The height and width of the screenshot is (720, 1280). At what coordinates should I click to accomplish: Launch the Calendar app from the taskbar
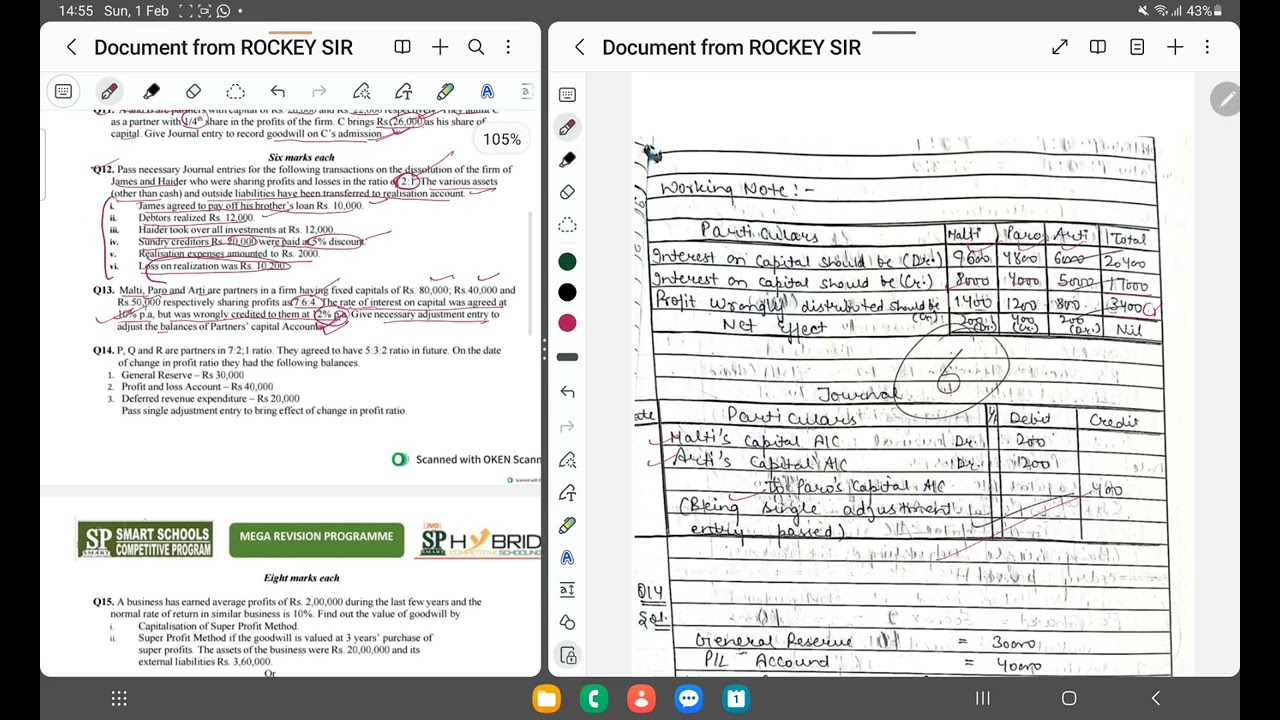coord(736,698)
